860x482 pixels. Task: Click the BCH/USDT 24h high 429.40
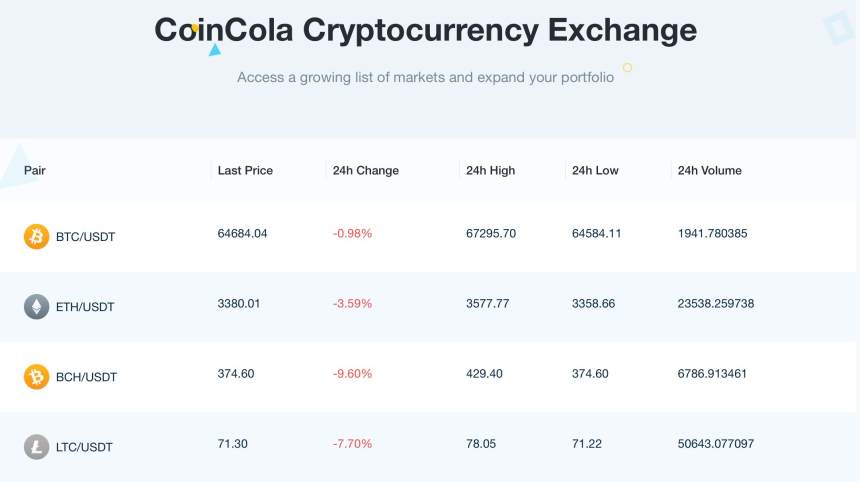click(x=484, y=374)
